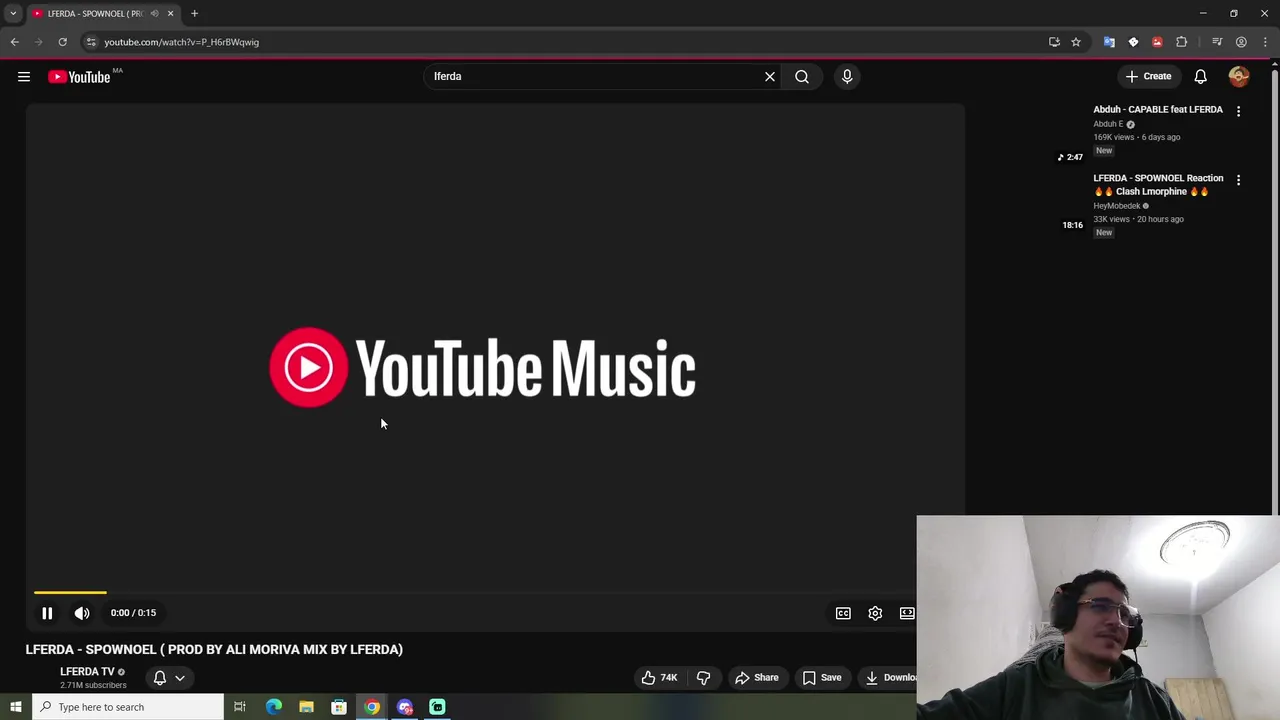The width and height of the screenshot is (1280, 720).
Task: Open Discord from the taskbar
Action: (x=405, y=707)
